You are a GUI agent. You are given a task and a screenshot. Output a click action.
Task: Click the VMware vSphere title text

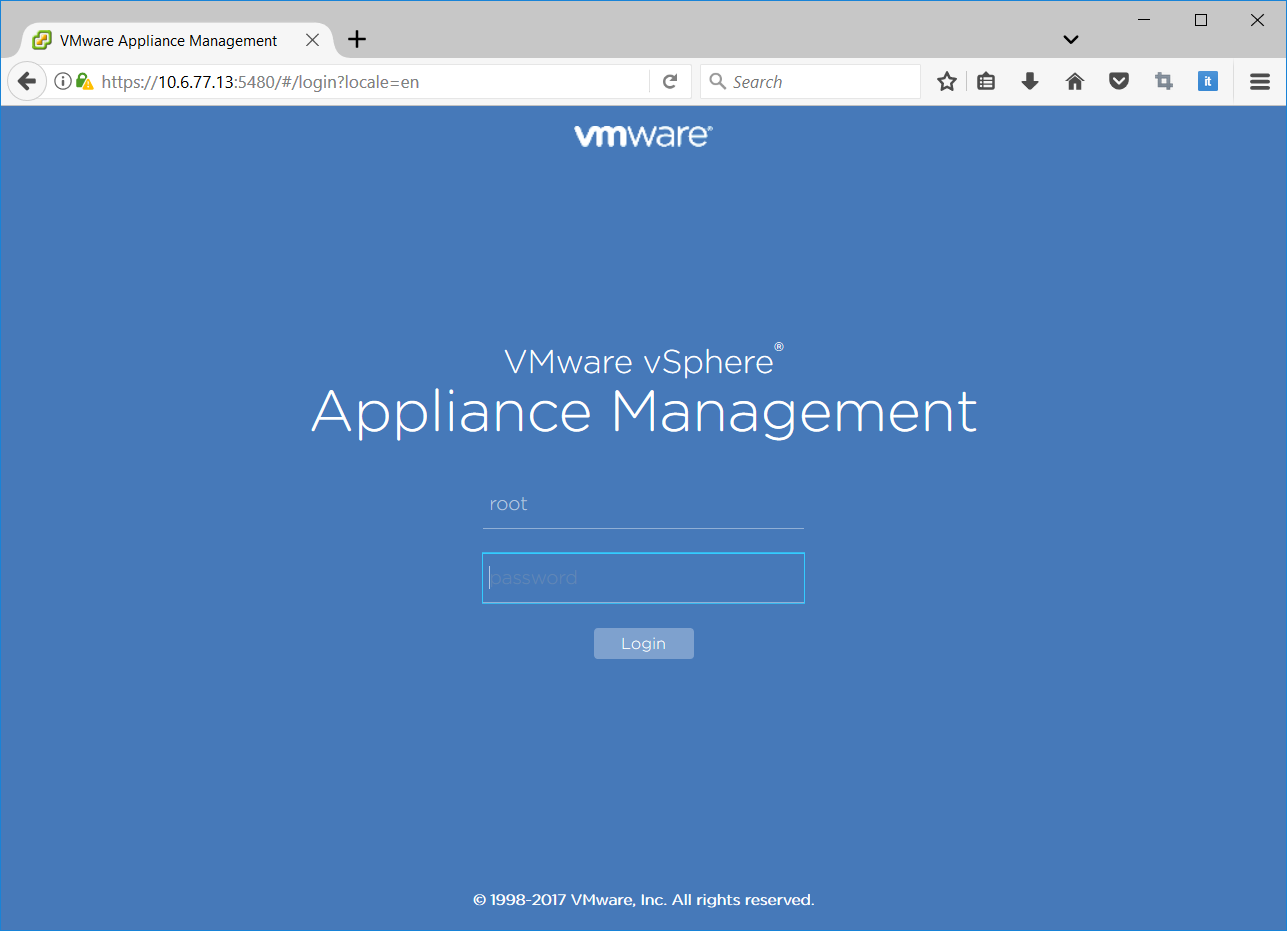[643, 361]
